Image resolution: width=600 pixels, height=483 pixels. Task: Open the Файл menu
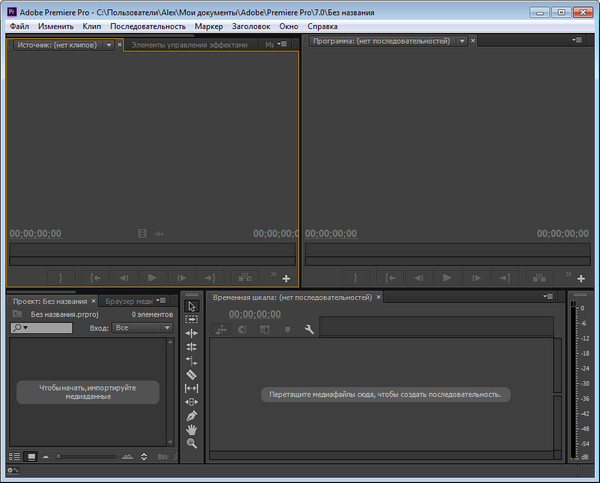(x=19, y=26)
